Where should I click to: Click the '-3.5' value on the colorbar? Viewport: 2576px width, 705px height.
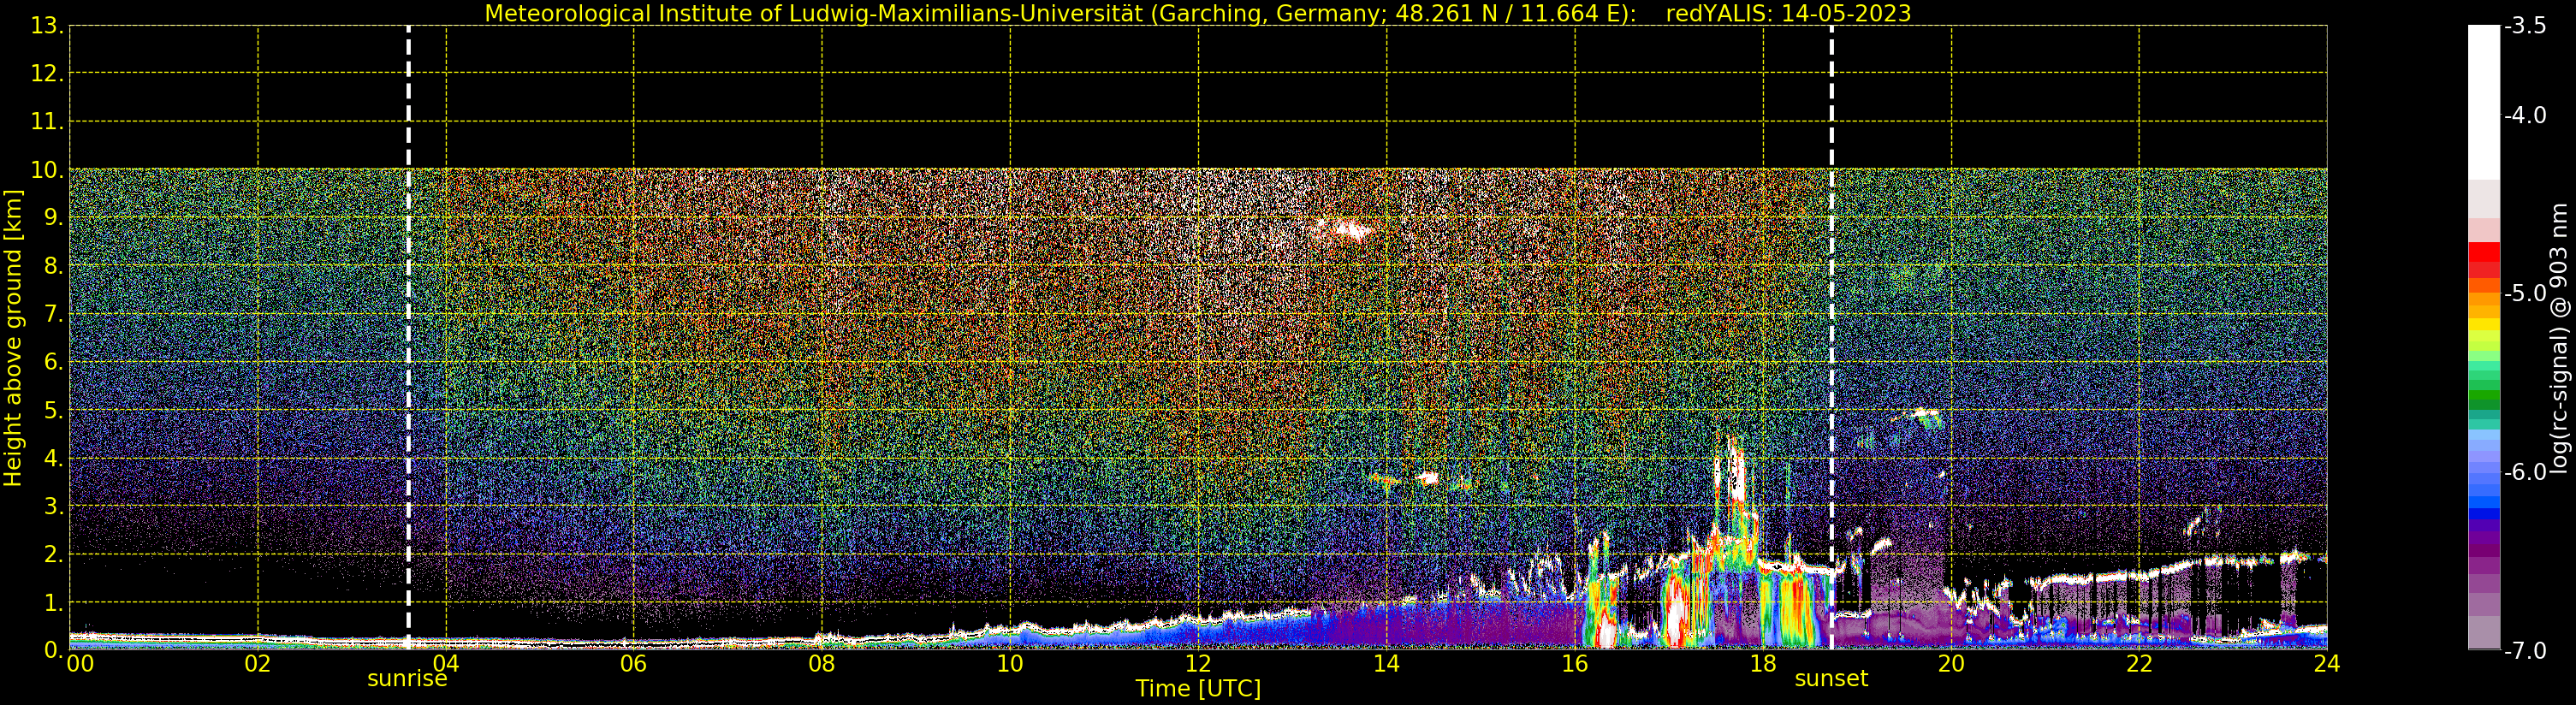2525,26
